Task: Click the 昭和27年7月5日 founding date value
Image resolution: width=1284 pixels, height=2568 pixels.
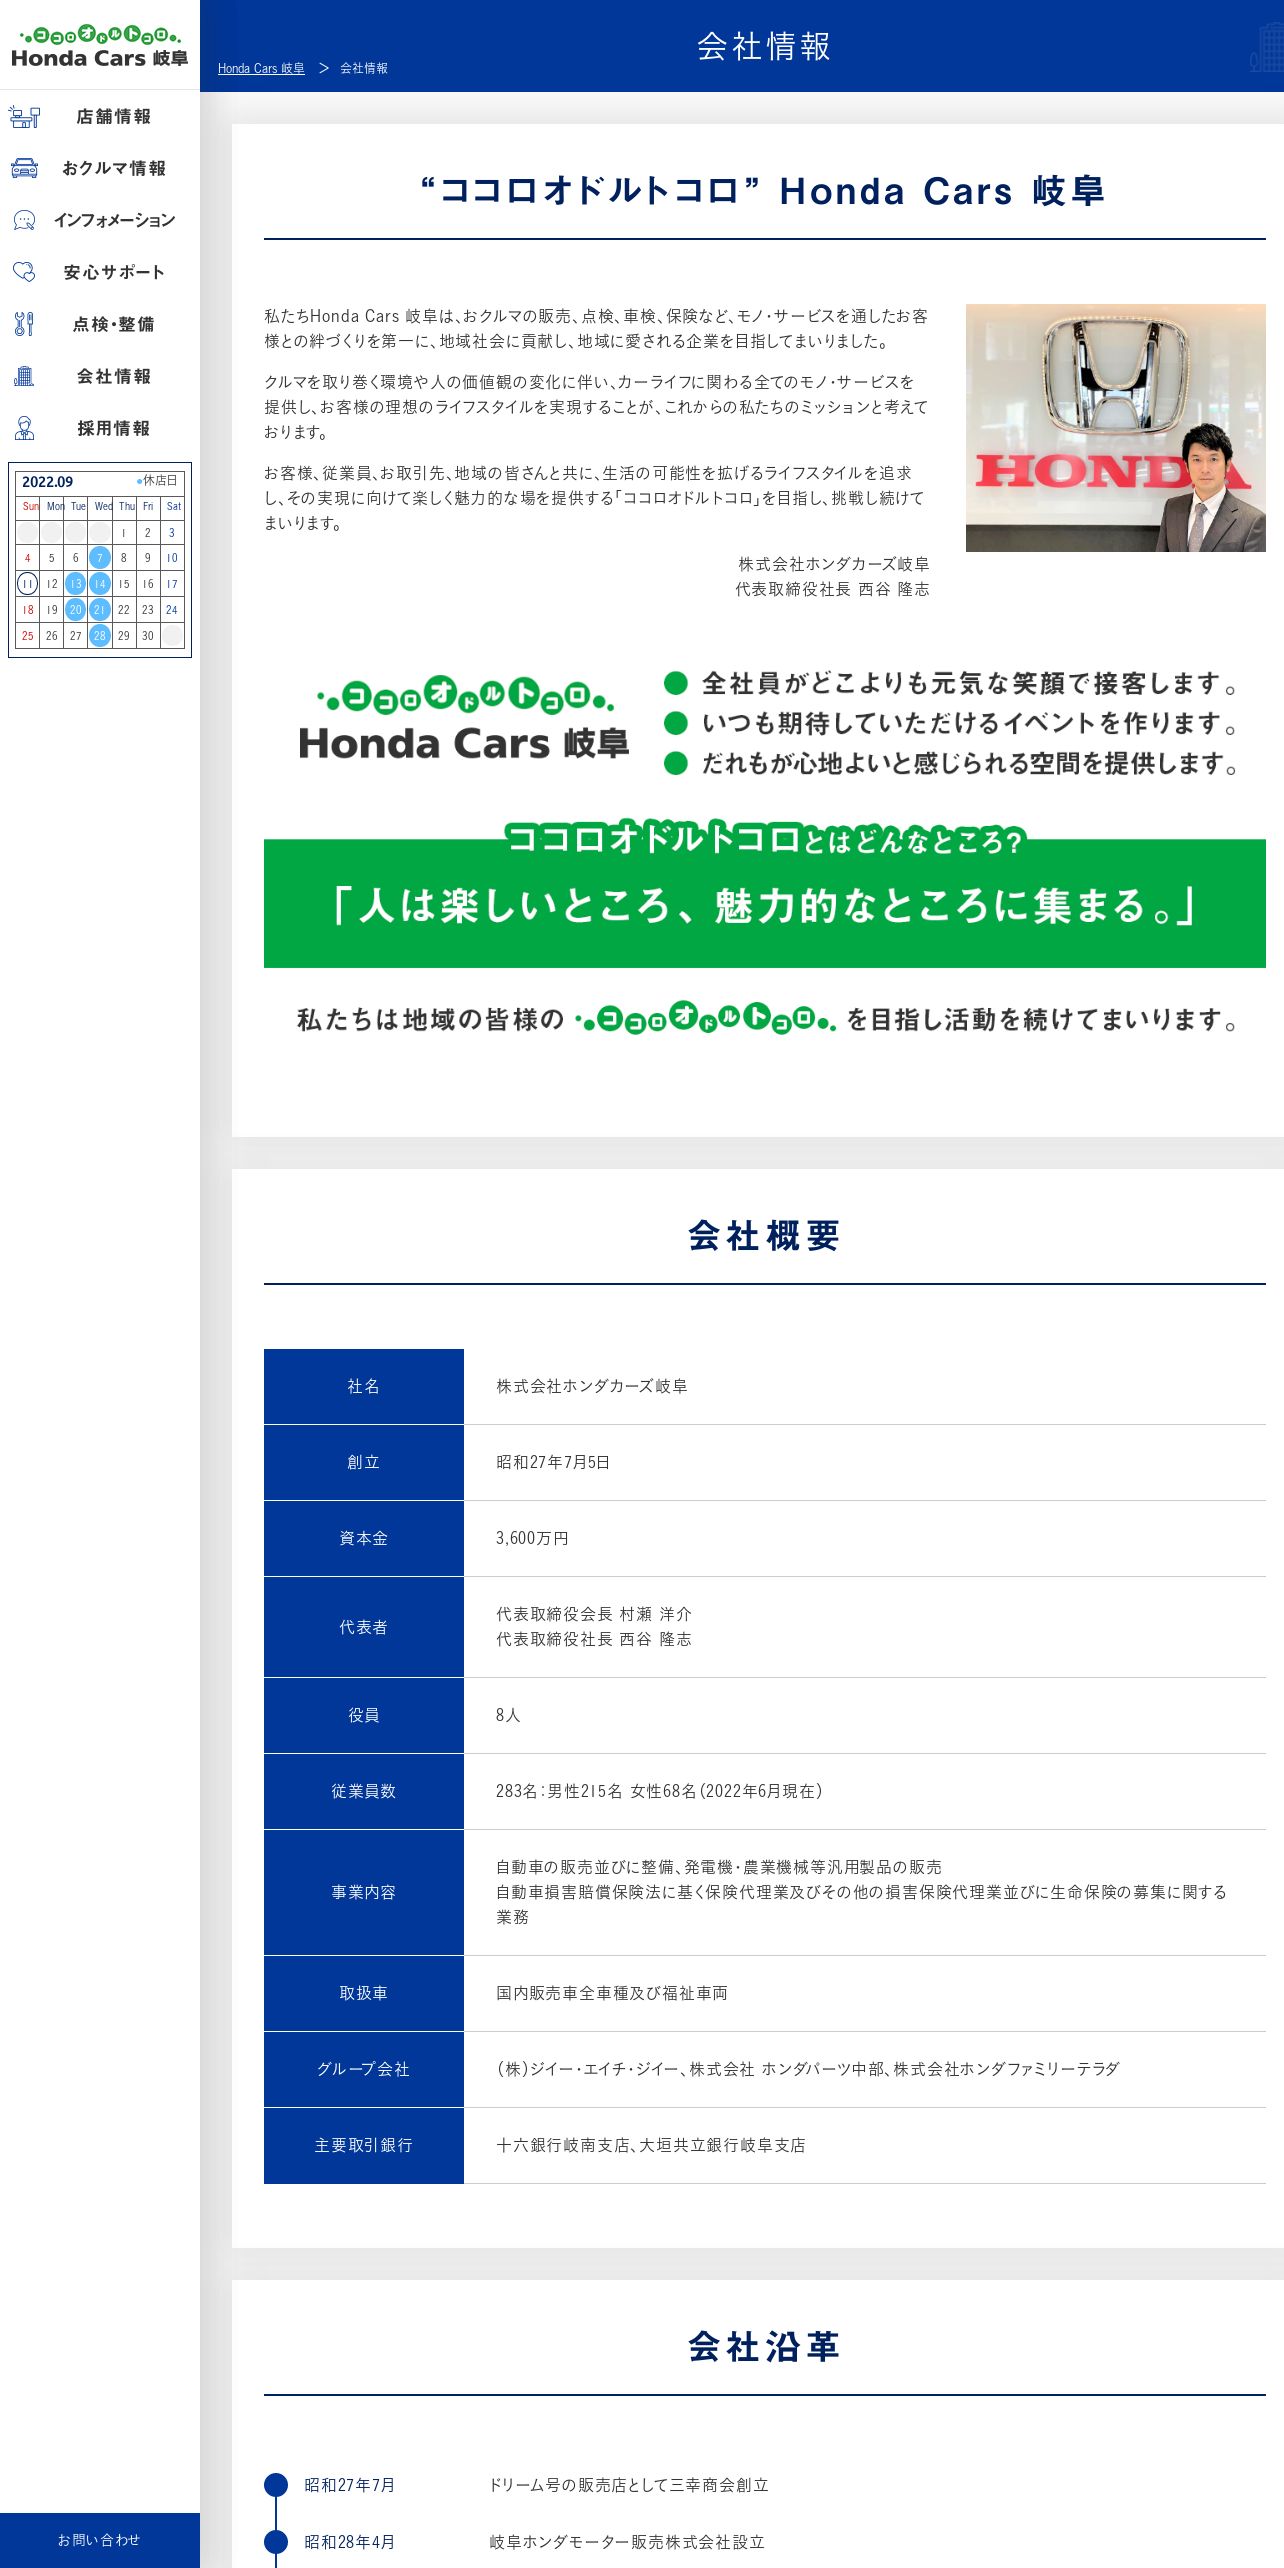Action: (553, 1462)
